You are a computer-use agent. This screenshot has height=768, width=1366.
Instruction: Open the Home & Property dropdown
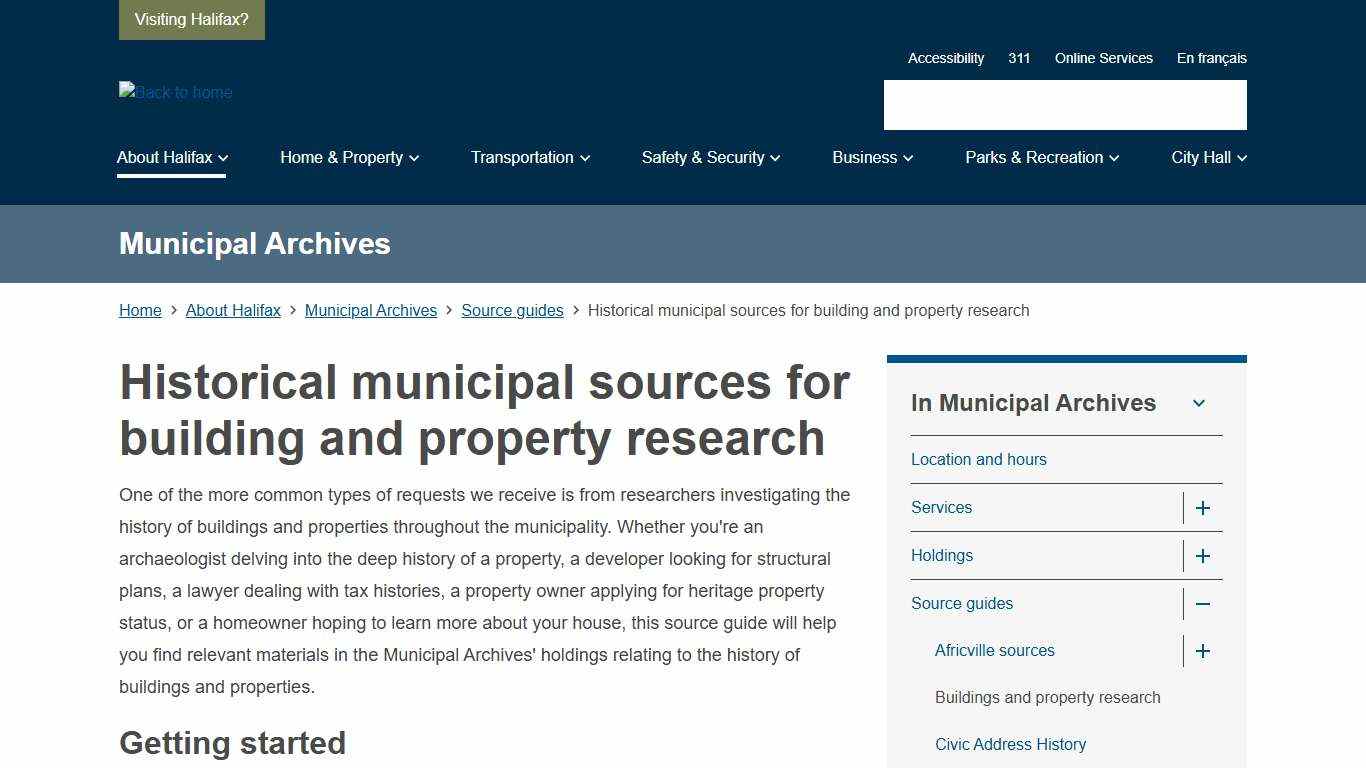point(349,157)
